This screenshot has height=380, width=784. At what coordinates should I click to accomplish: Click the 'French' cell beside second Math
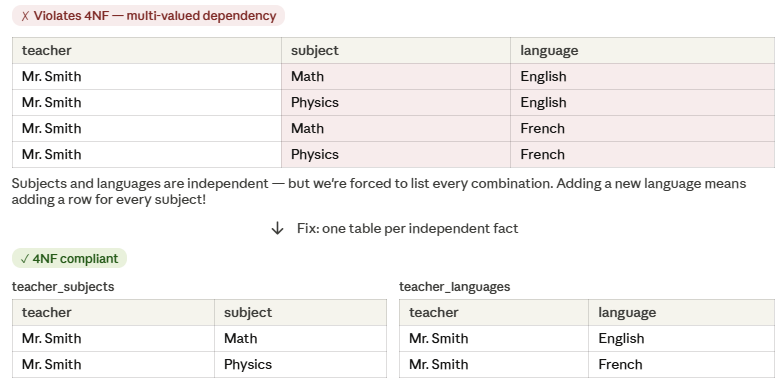tap(642, 128)
